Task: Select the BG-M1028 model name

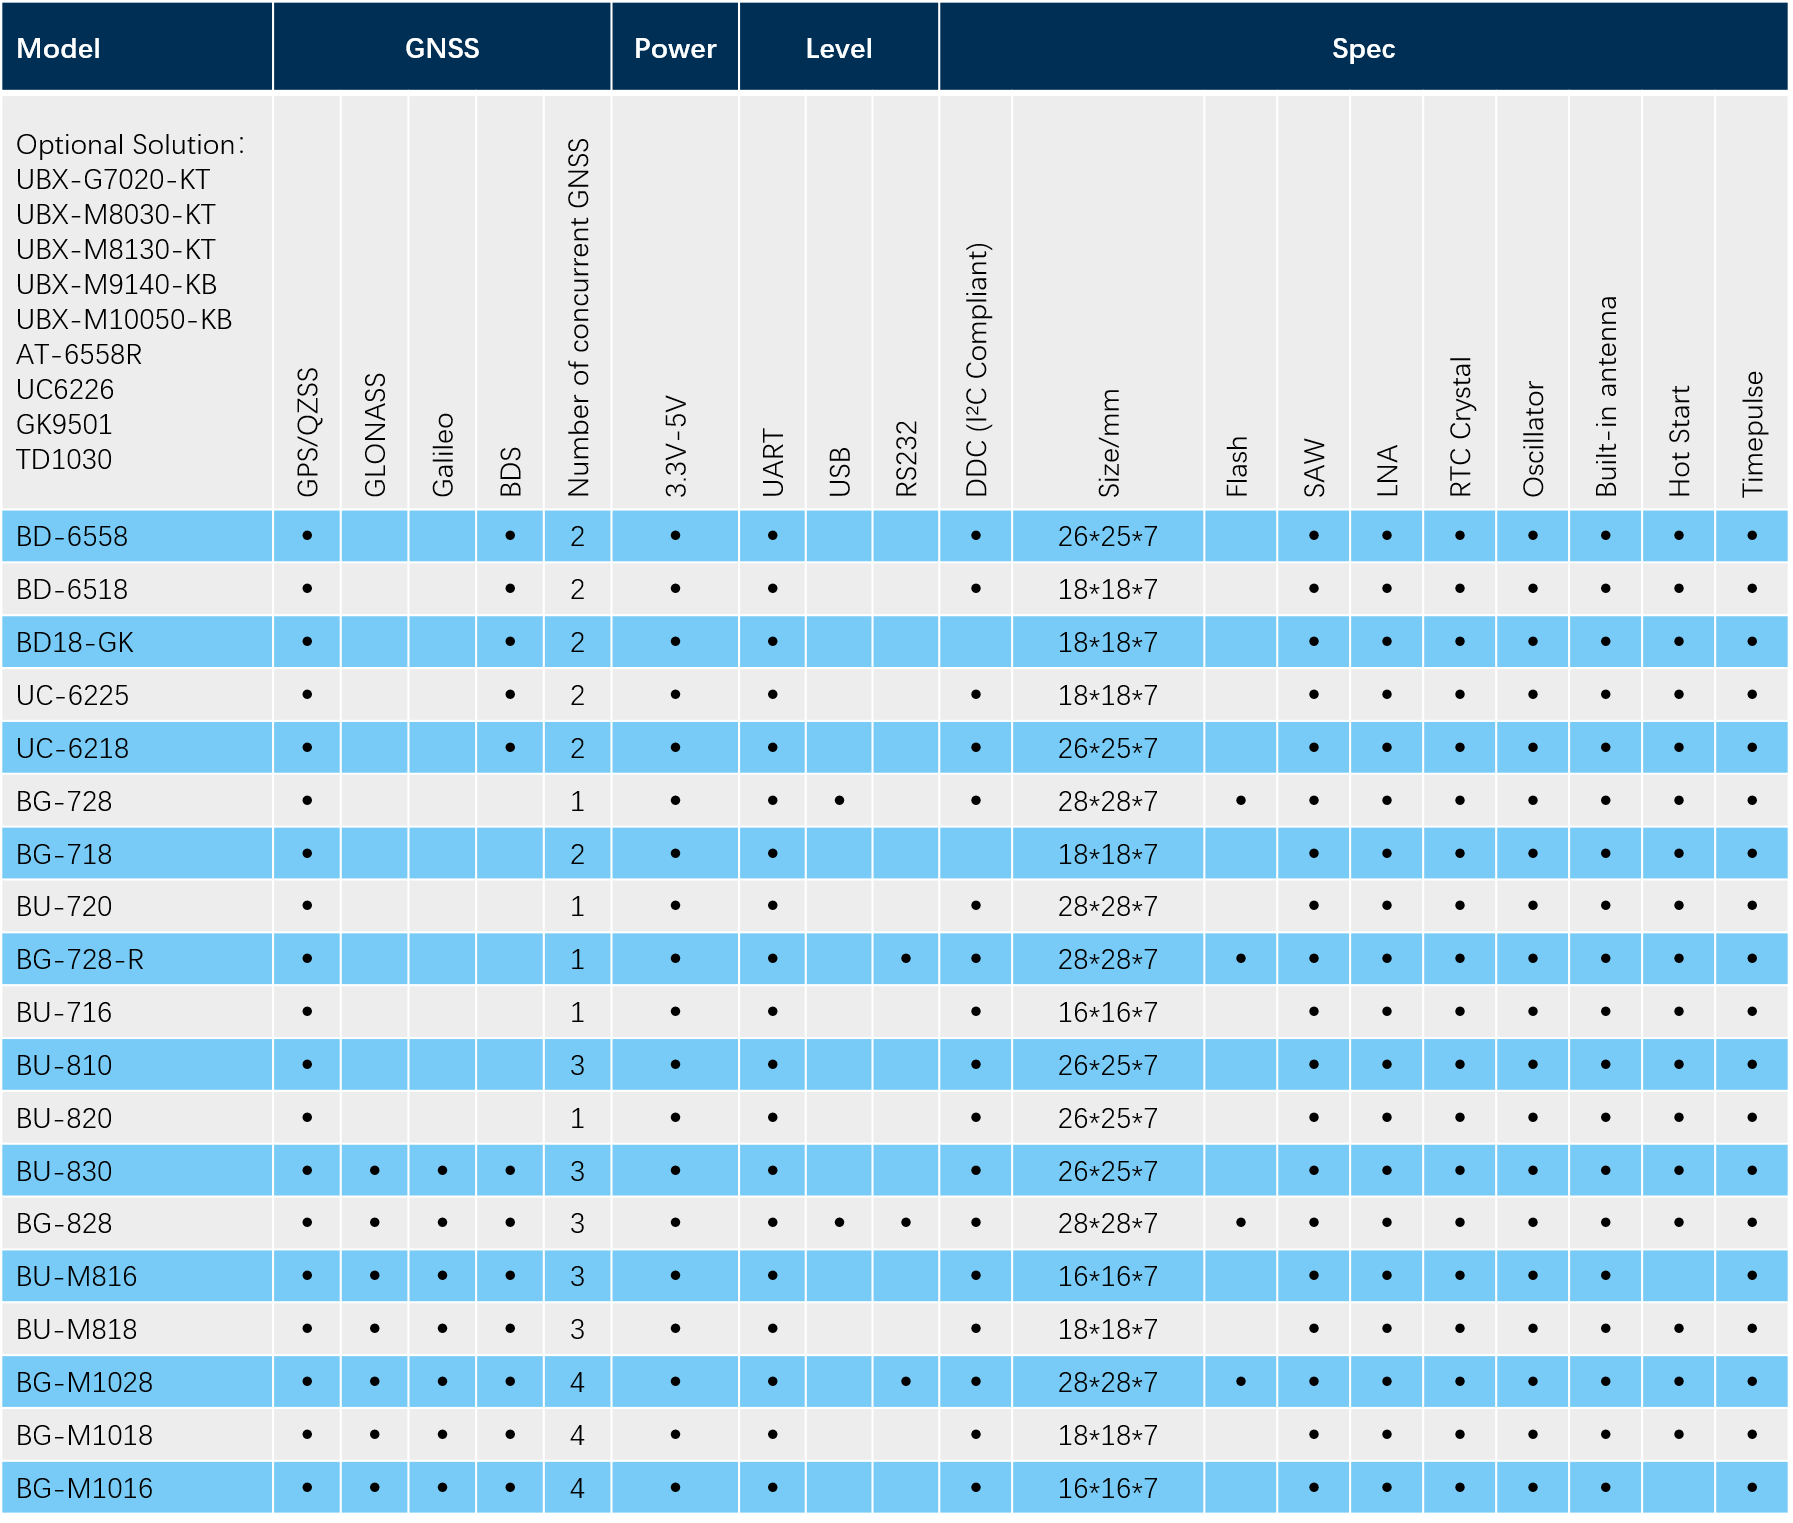Action: (85, 1383)
